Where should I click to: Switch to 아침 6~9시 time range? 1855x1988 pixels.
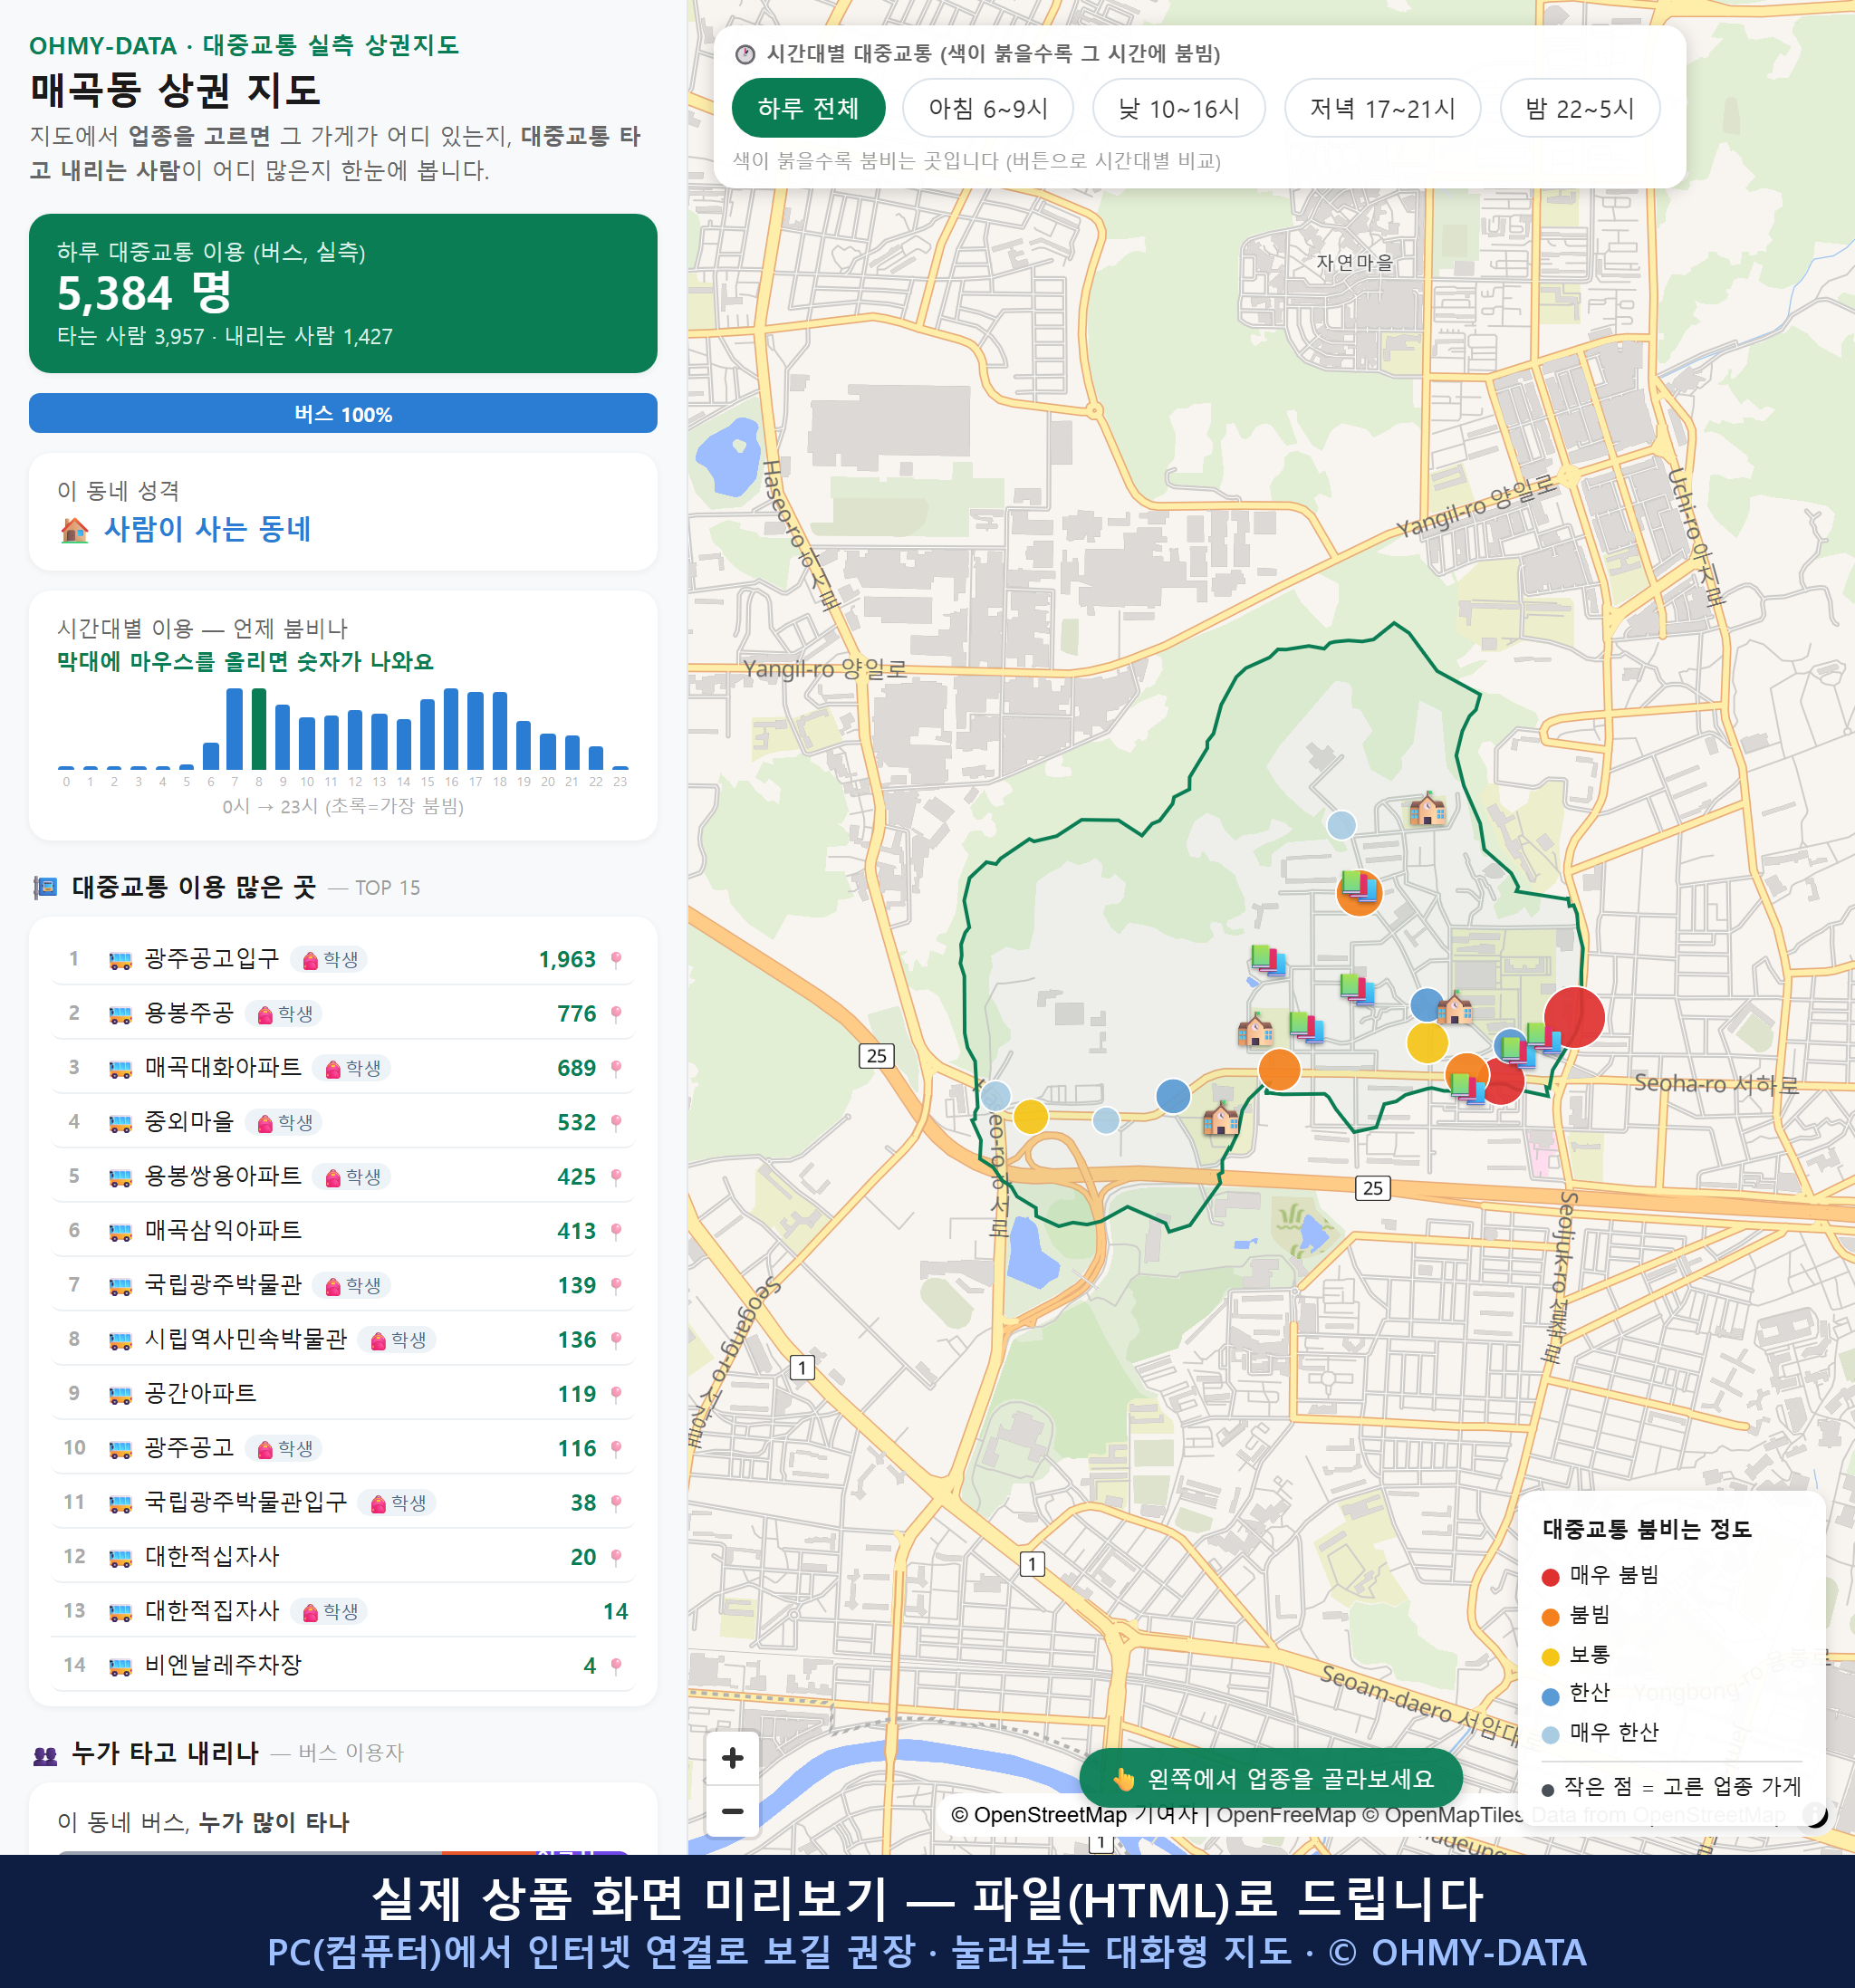point(987,108)
